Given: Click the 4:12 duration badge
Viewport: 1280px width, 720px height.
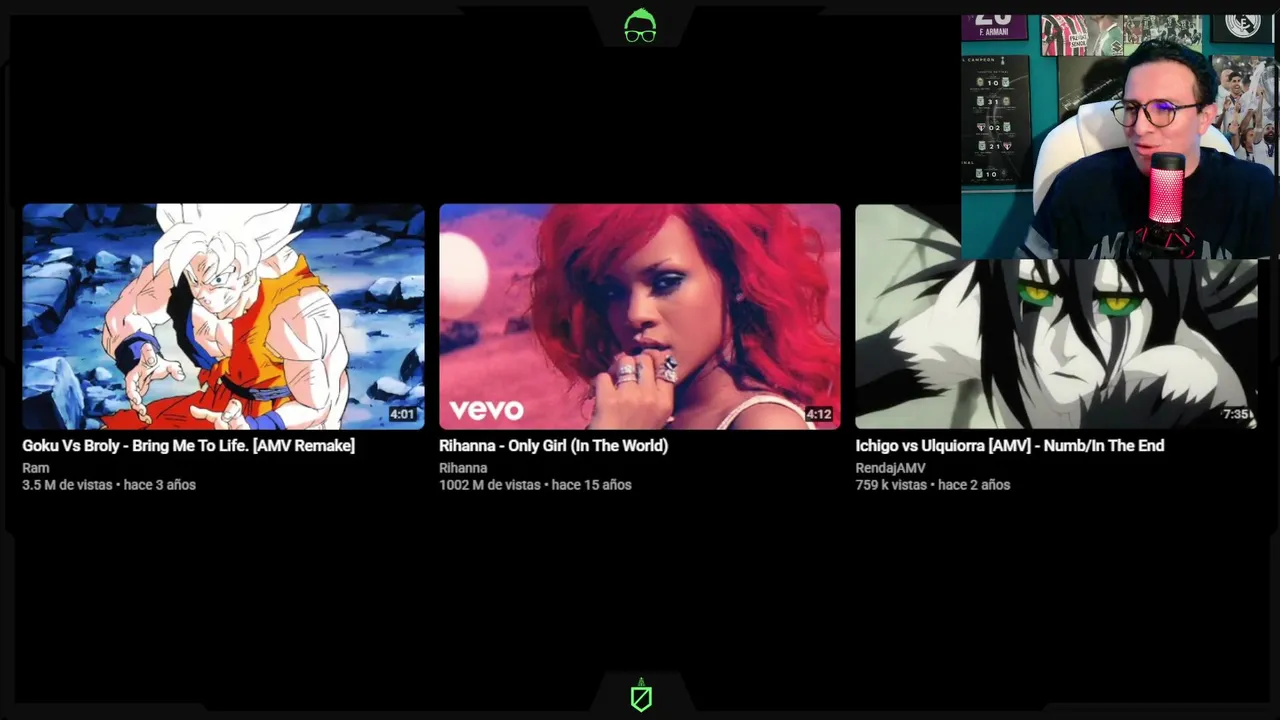Looking at the screenshot, I should [x=818, y=414].
